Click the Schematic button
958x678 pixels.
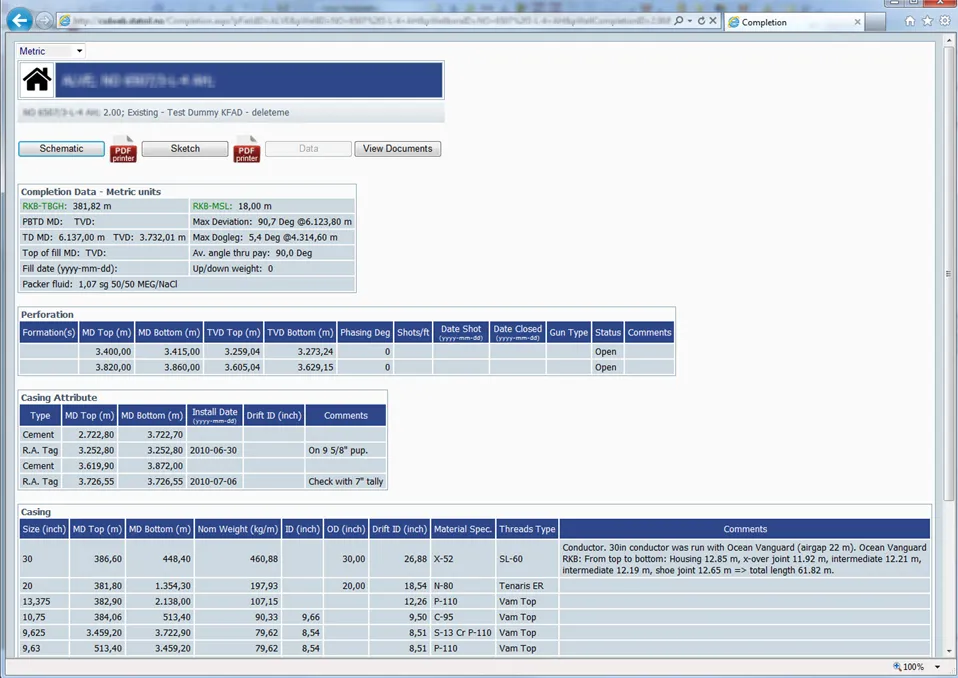[x=61, y=148]
